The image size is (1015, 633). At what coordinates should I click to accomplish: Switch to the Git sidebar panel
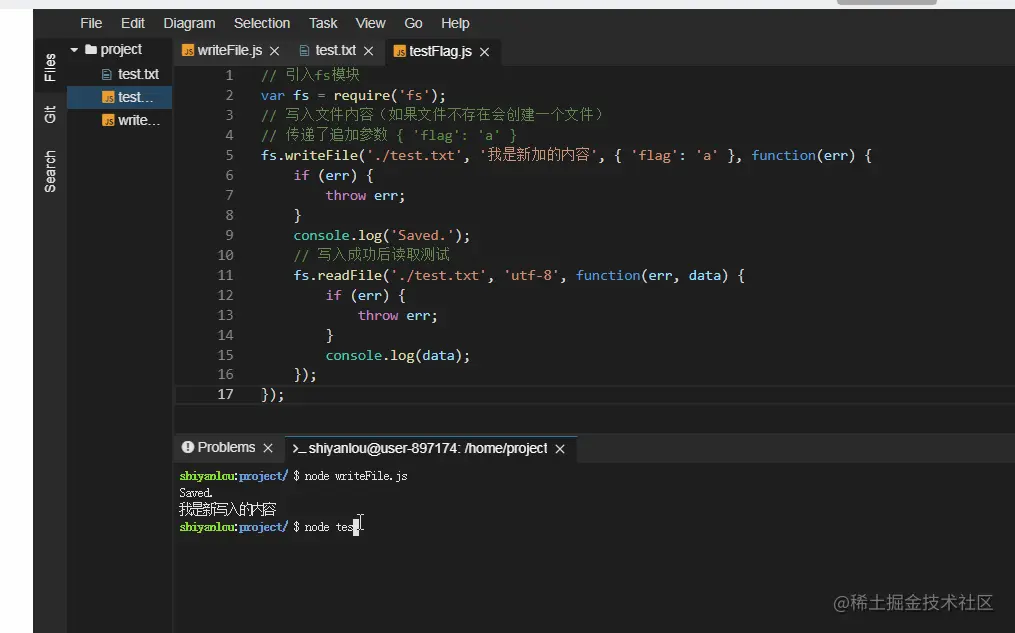coord(50,115)
